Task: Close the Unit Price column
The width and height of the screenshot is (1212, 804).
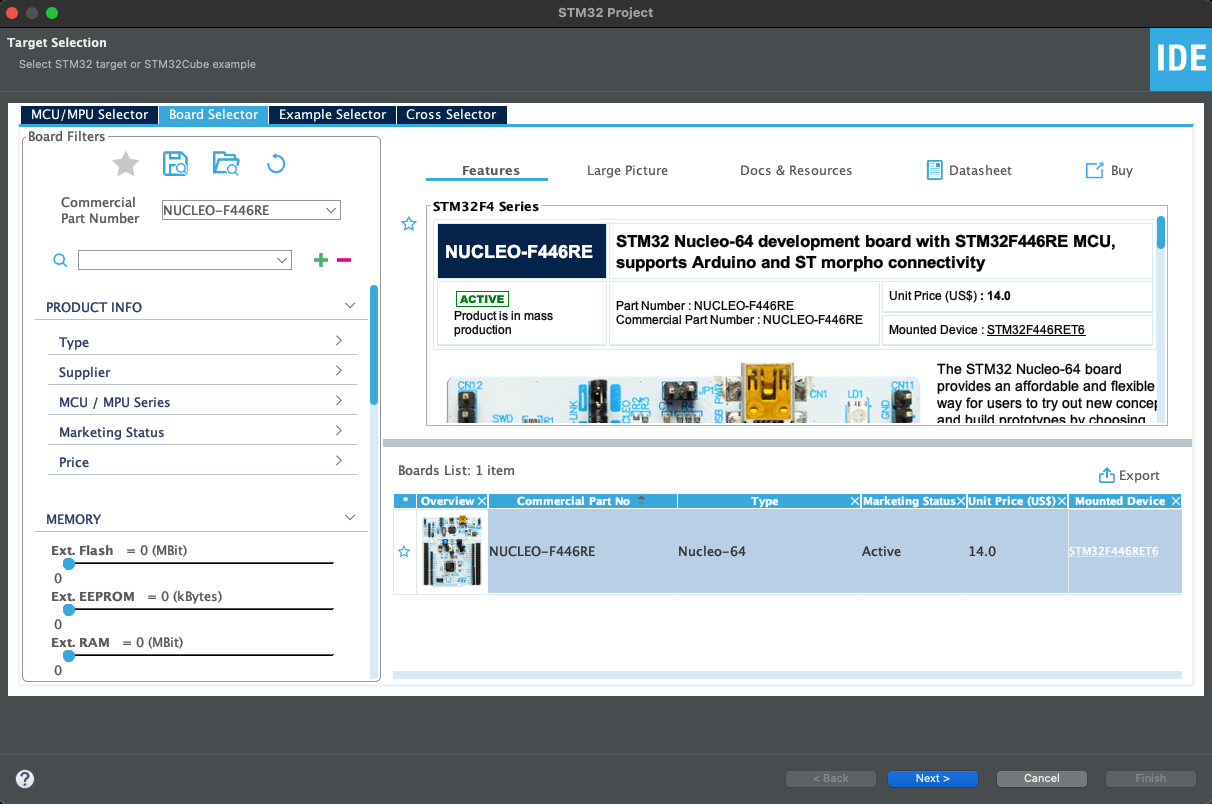Action: pos(1063,501)
